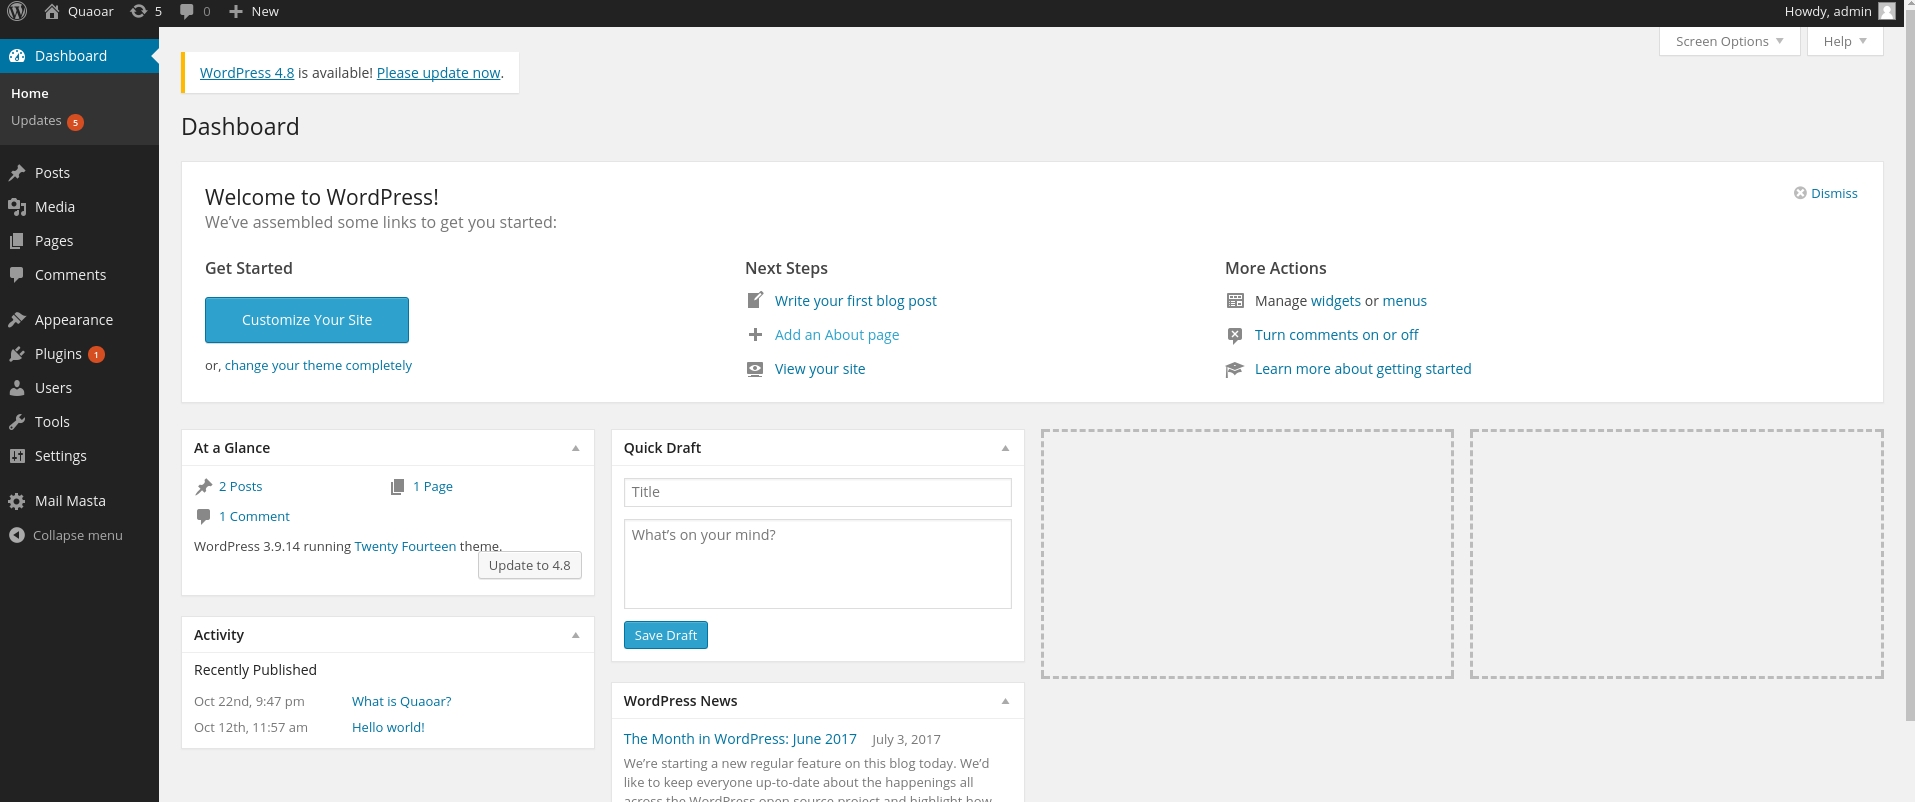Click the widgets grid icon under More Actions

1235,301
